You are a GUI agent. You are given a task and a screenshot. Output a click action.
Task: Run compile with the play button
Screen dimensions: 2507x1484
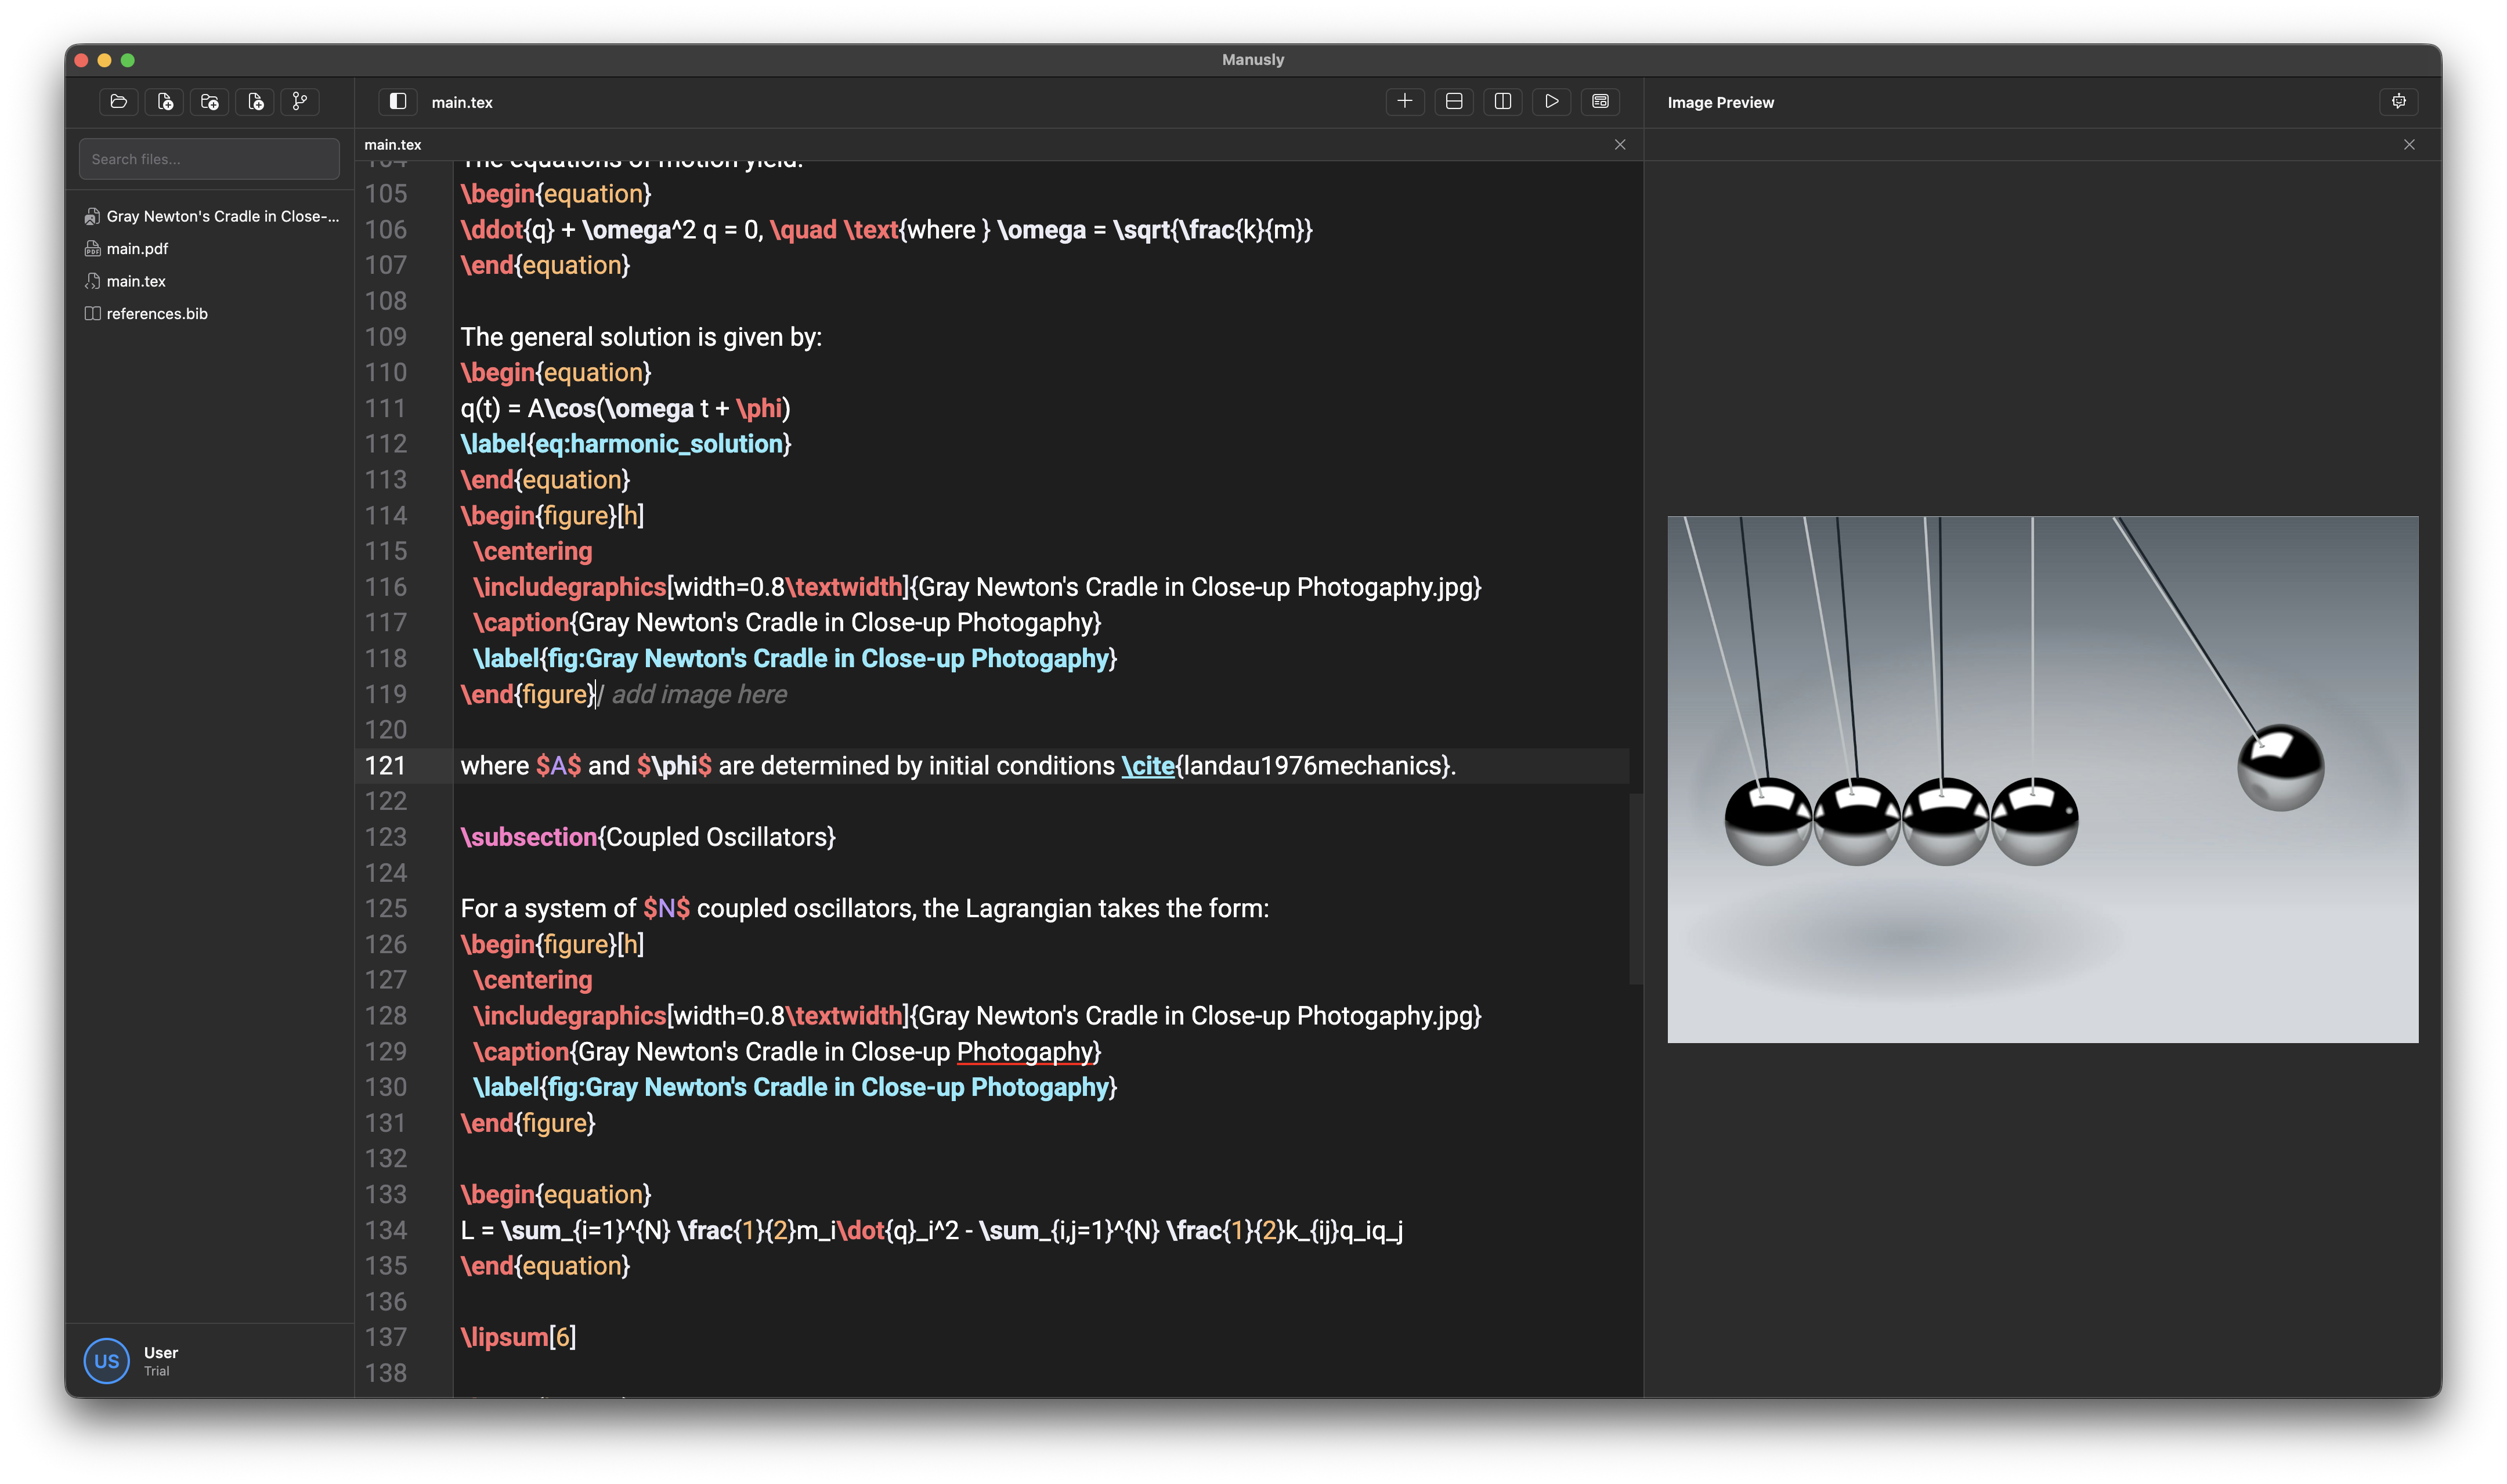coord(1551,102)
